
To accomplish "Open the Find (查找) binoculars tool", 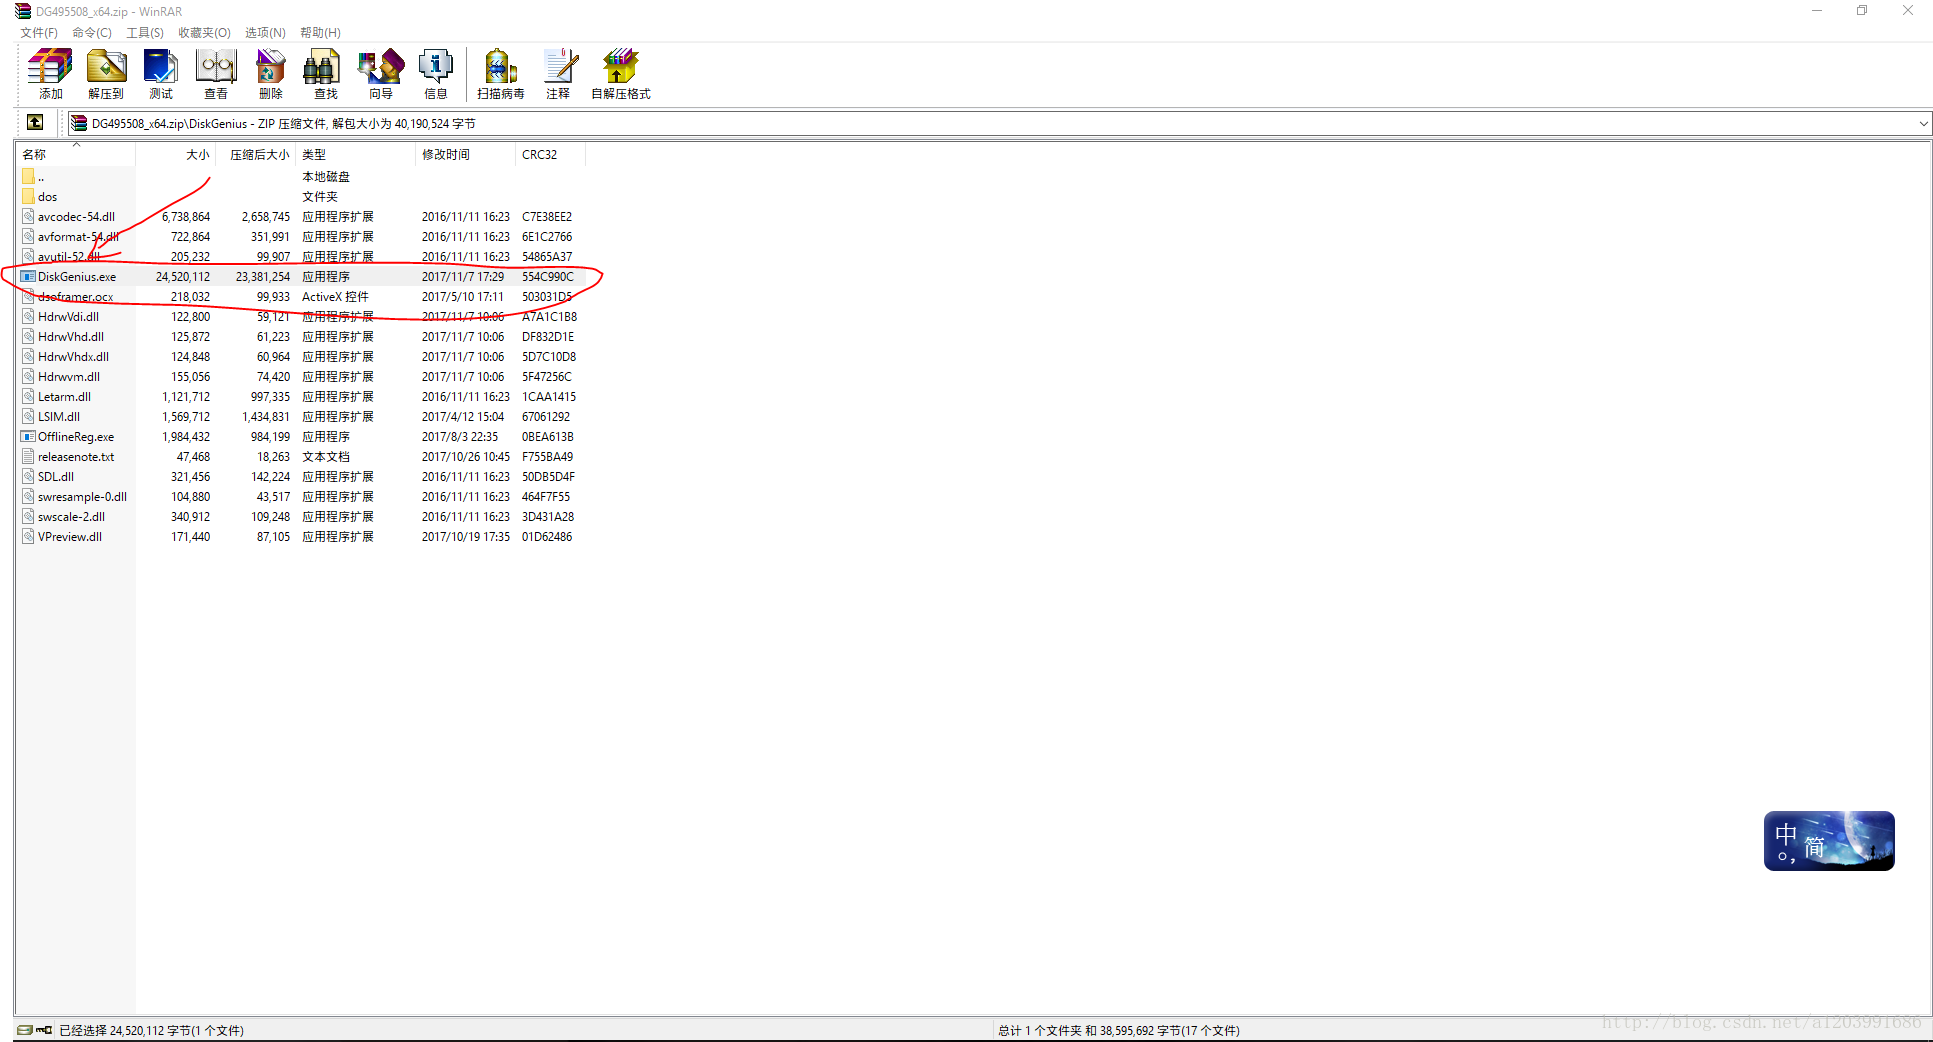I will [x=326, y=74].
